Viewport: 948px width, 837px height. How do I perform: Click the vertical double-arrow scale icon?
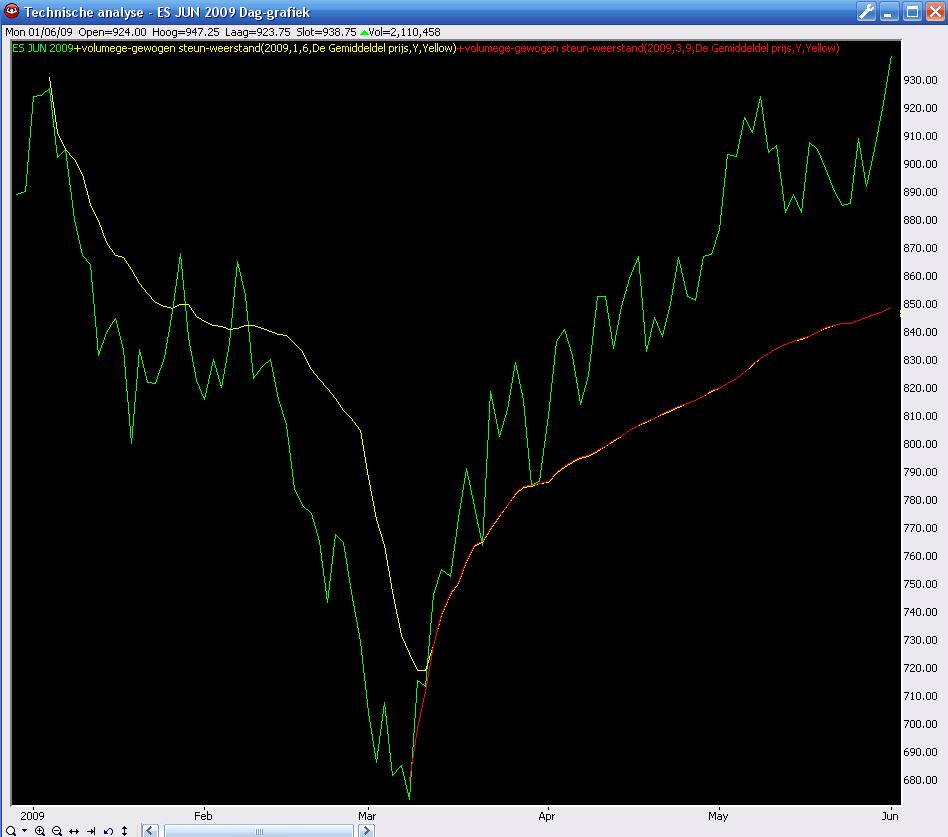click(x=124, y=830)
